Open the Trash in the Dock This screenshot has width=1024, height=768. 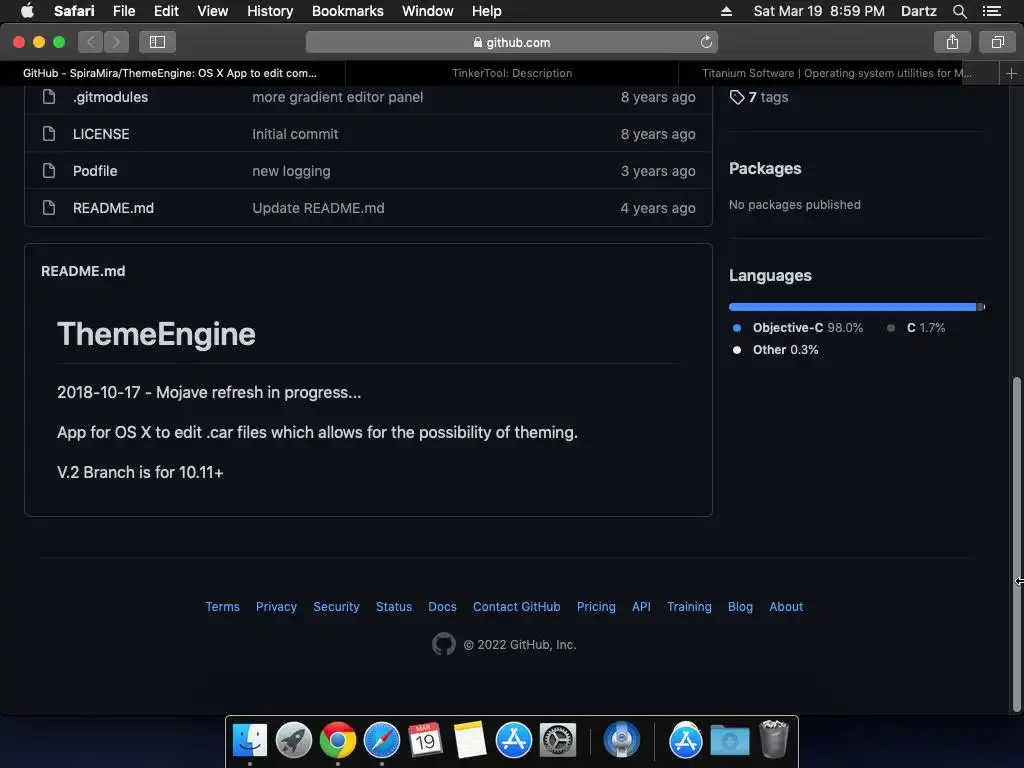click(x=774, y=739)
